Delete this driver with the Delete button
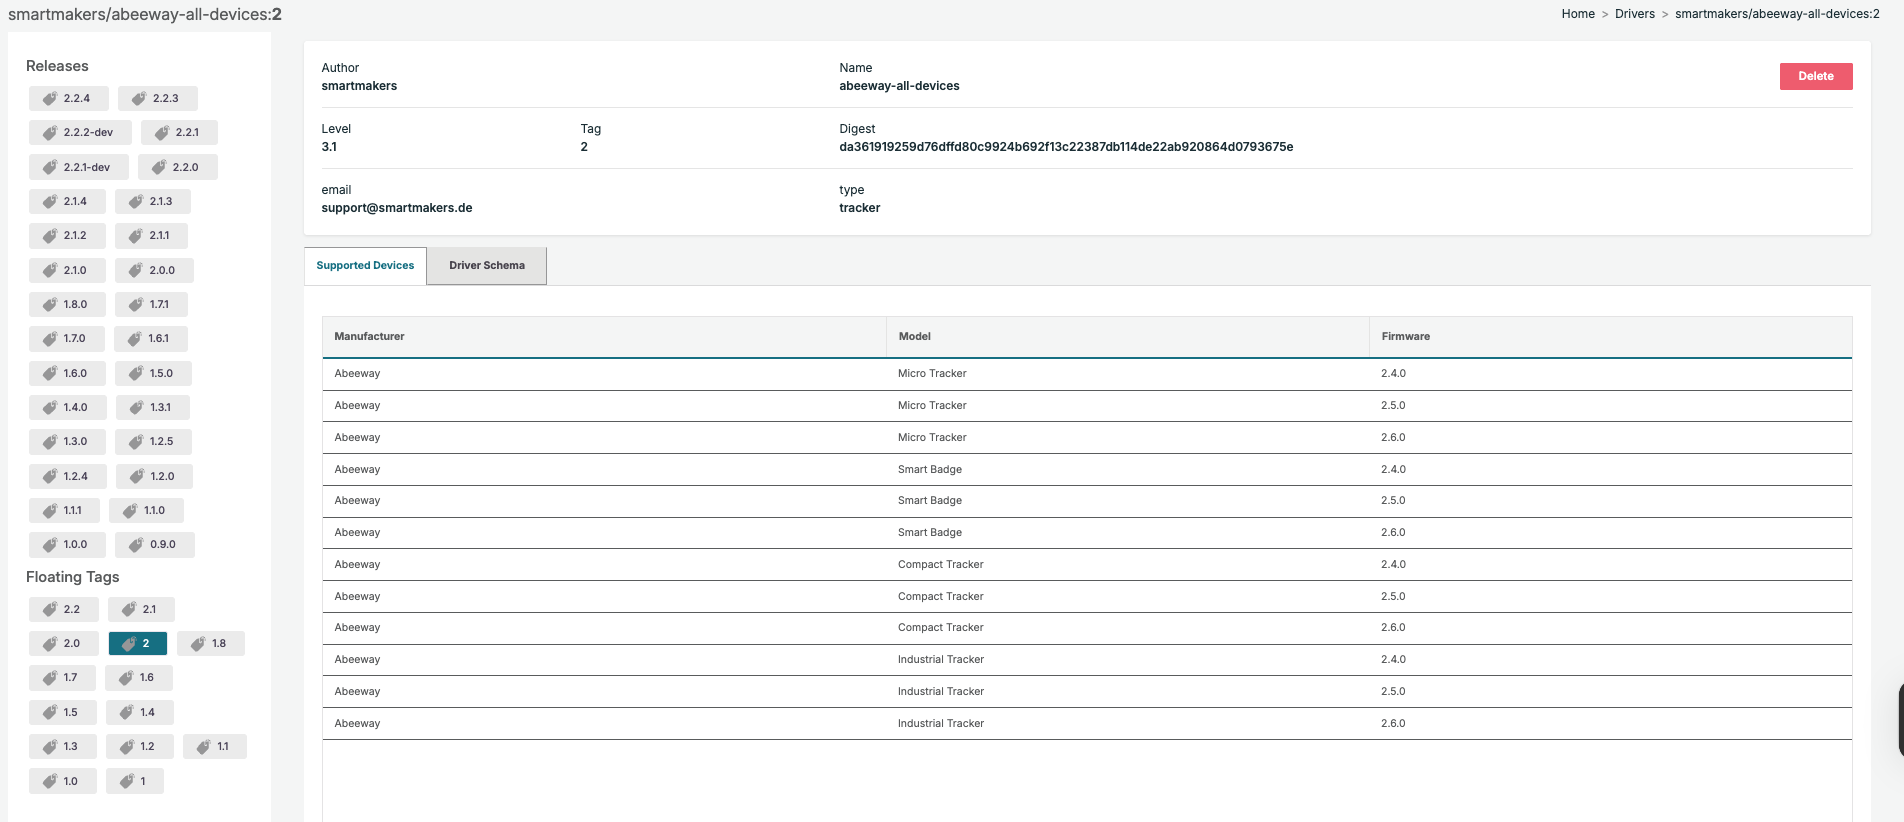 (1816, 76)
